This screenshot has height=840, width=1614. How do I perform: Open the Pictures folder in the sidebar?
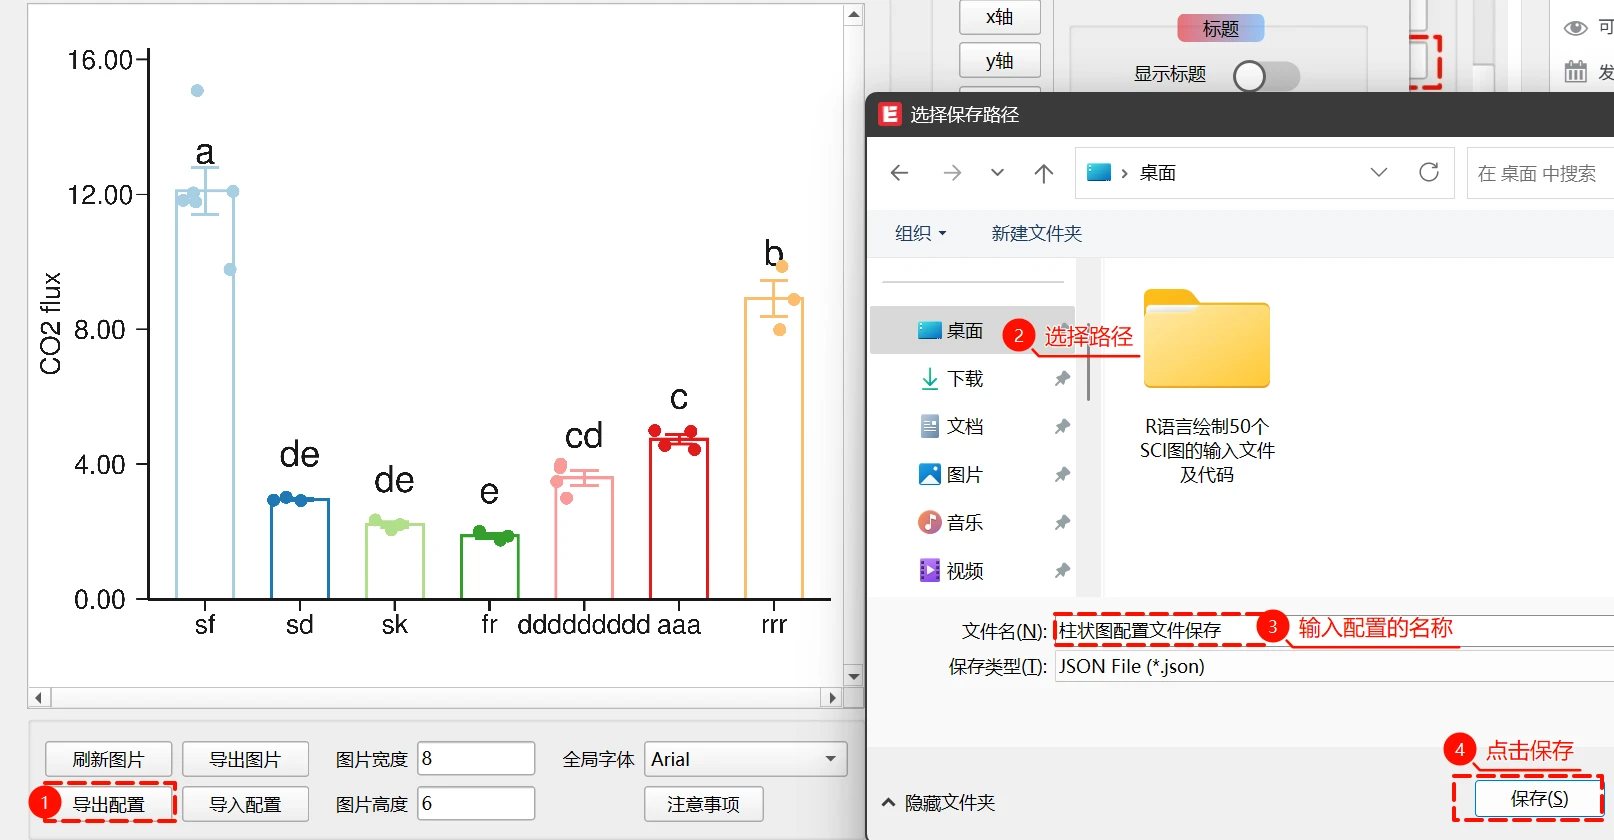(x=964, y=475)
